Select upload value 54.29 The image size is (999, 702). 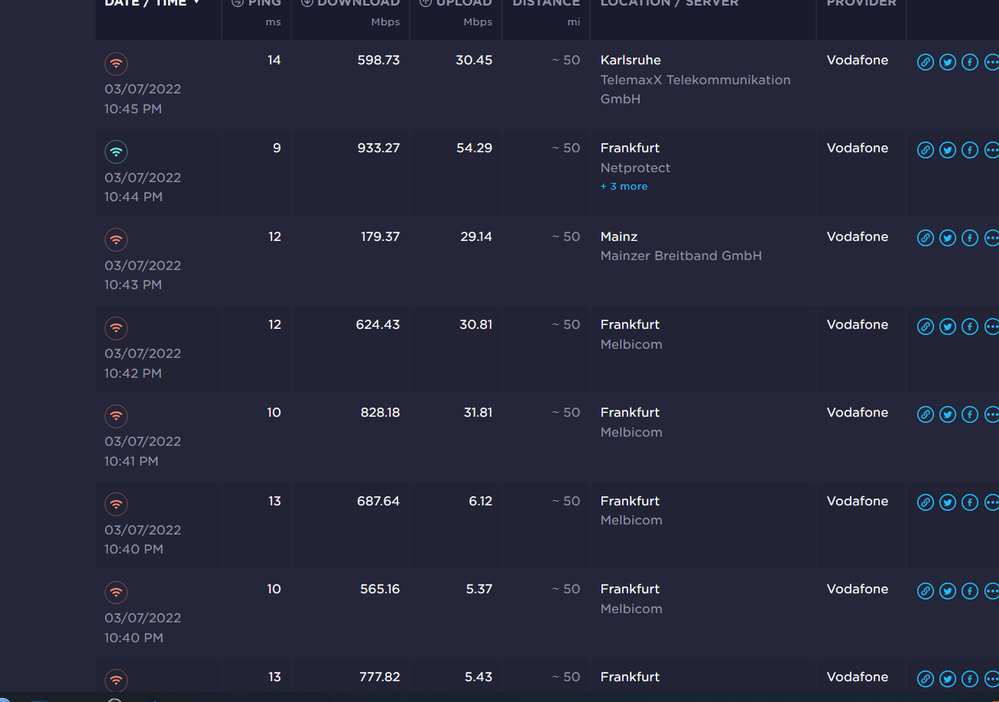474,148
